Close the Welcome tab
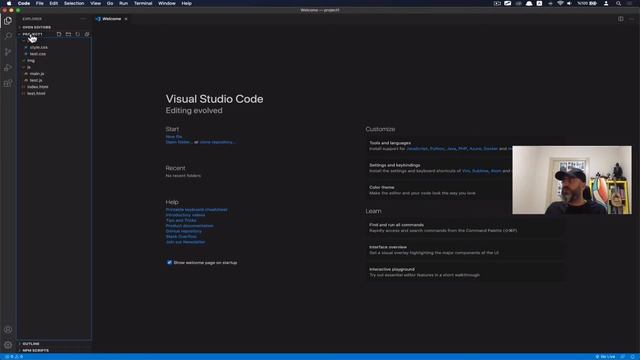 coord(126,19)
